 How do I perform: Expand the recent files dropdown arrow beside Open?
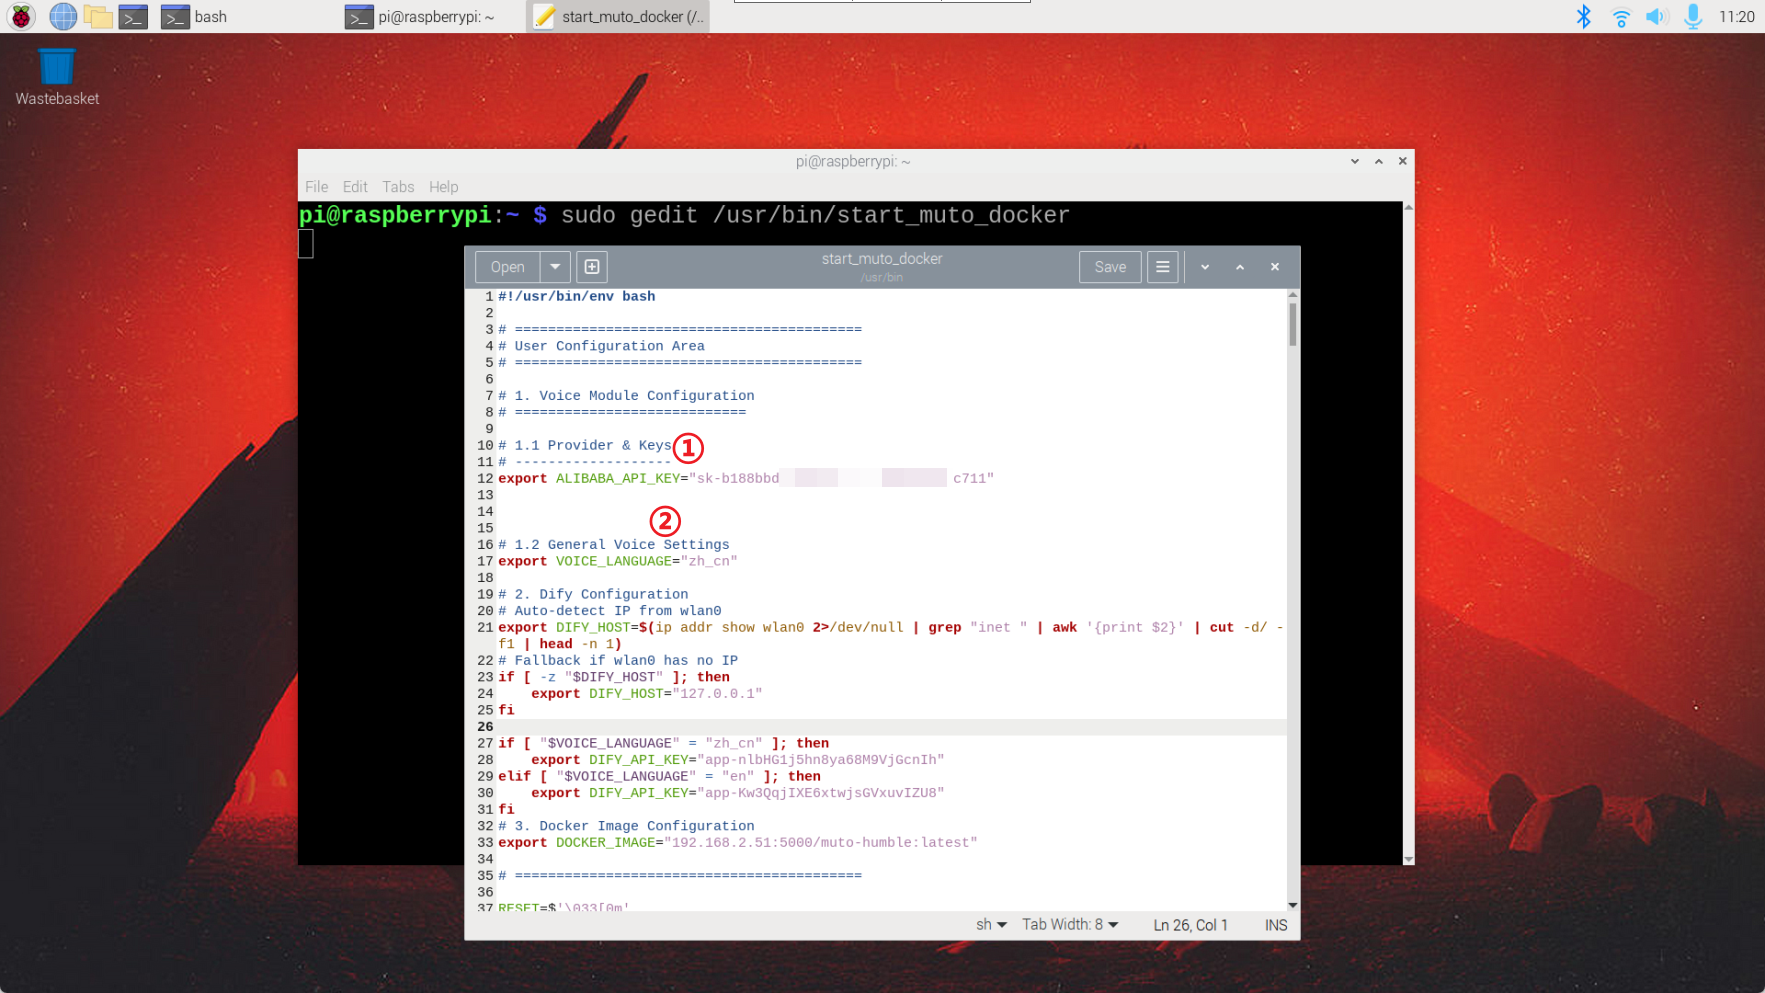pos(555,267)
